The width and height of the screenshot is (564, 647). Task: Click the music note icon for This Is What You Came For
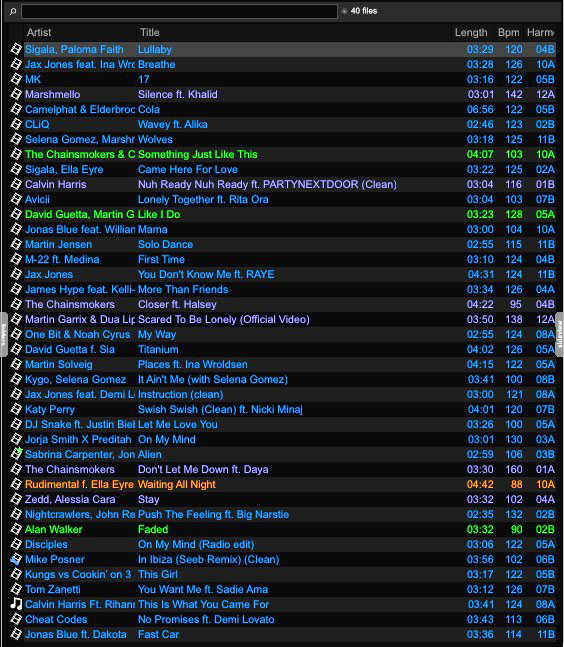click(x=16, y=604)
